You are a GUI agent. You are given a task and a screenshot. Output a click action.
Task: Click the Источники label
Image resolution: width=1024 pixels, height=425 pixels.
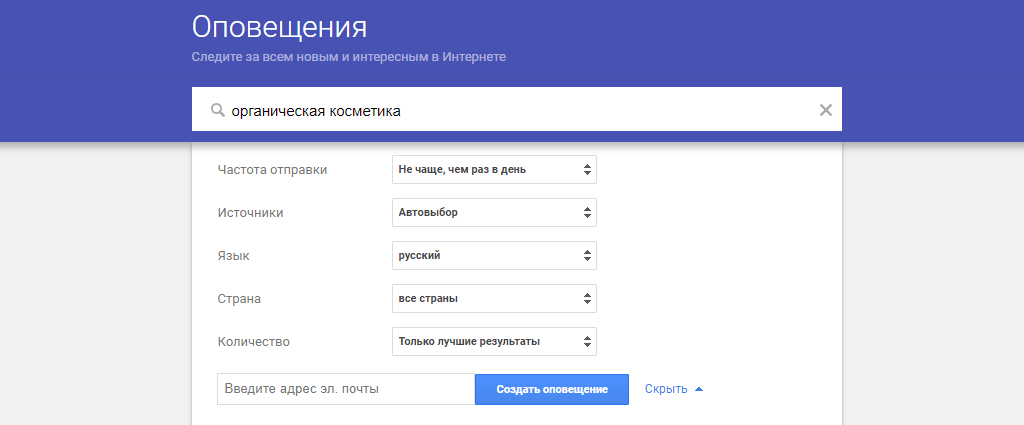(x=251, y=213)
